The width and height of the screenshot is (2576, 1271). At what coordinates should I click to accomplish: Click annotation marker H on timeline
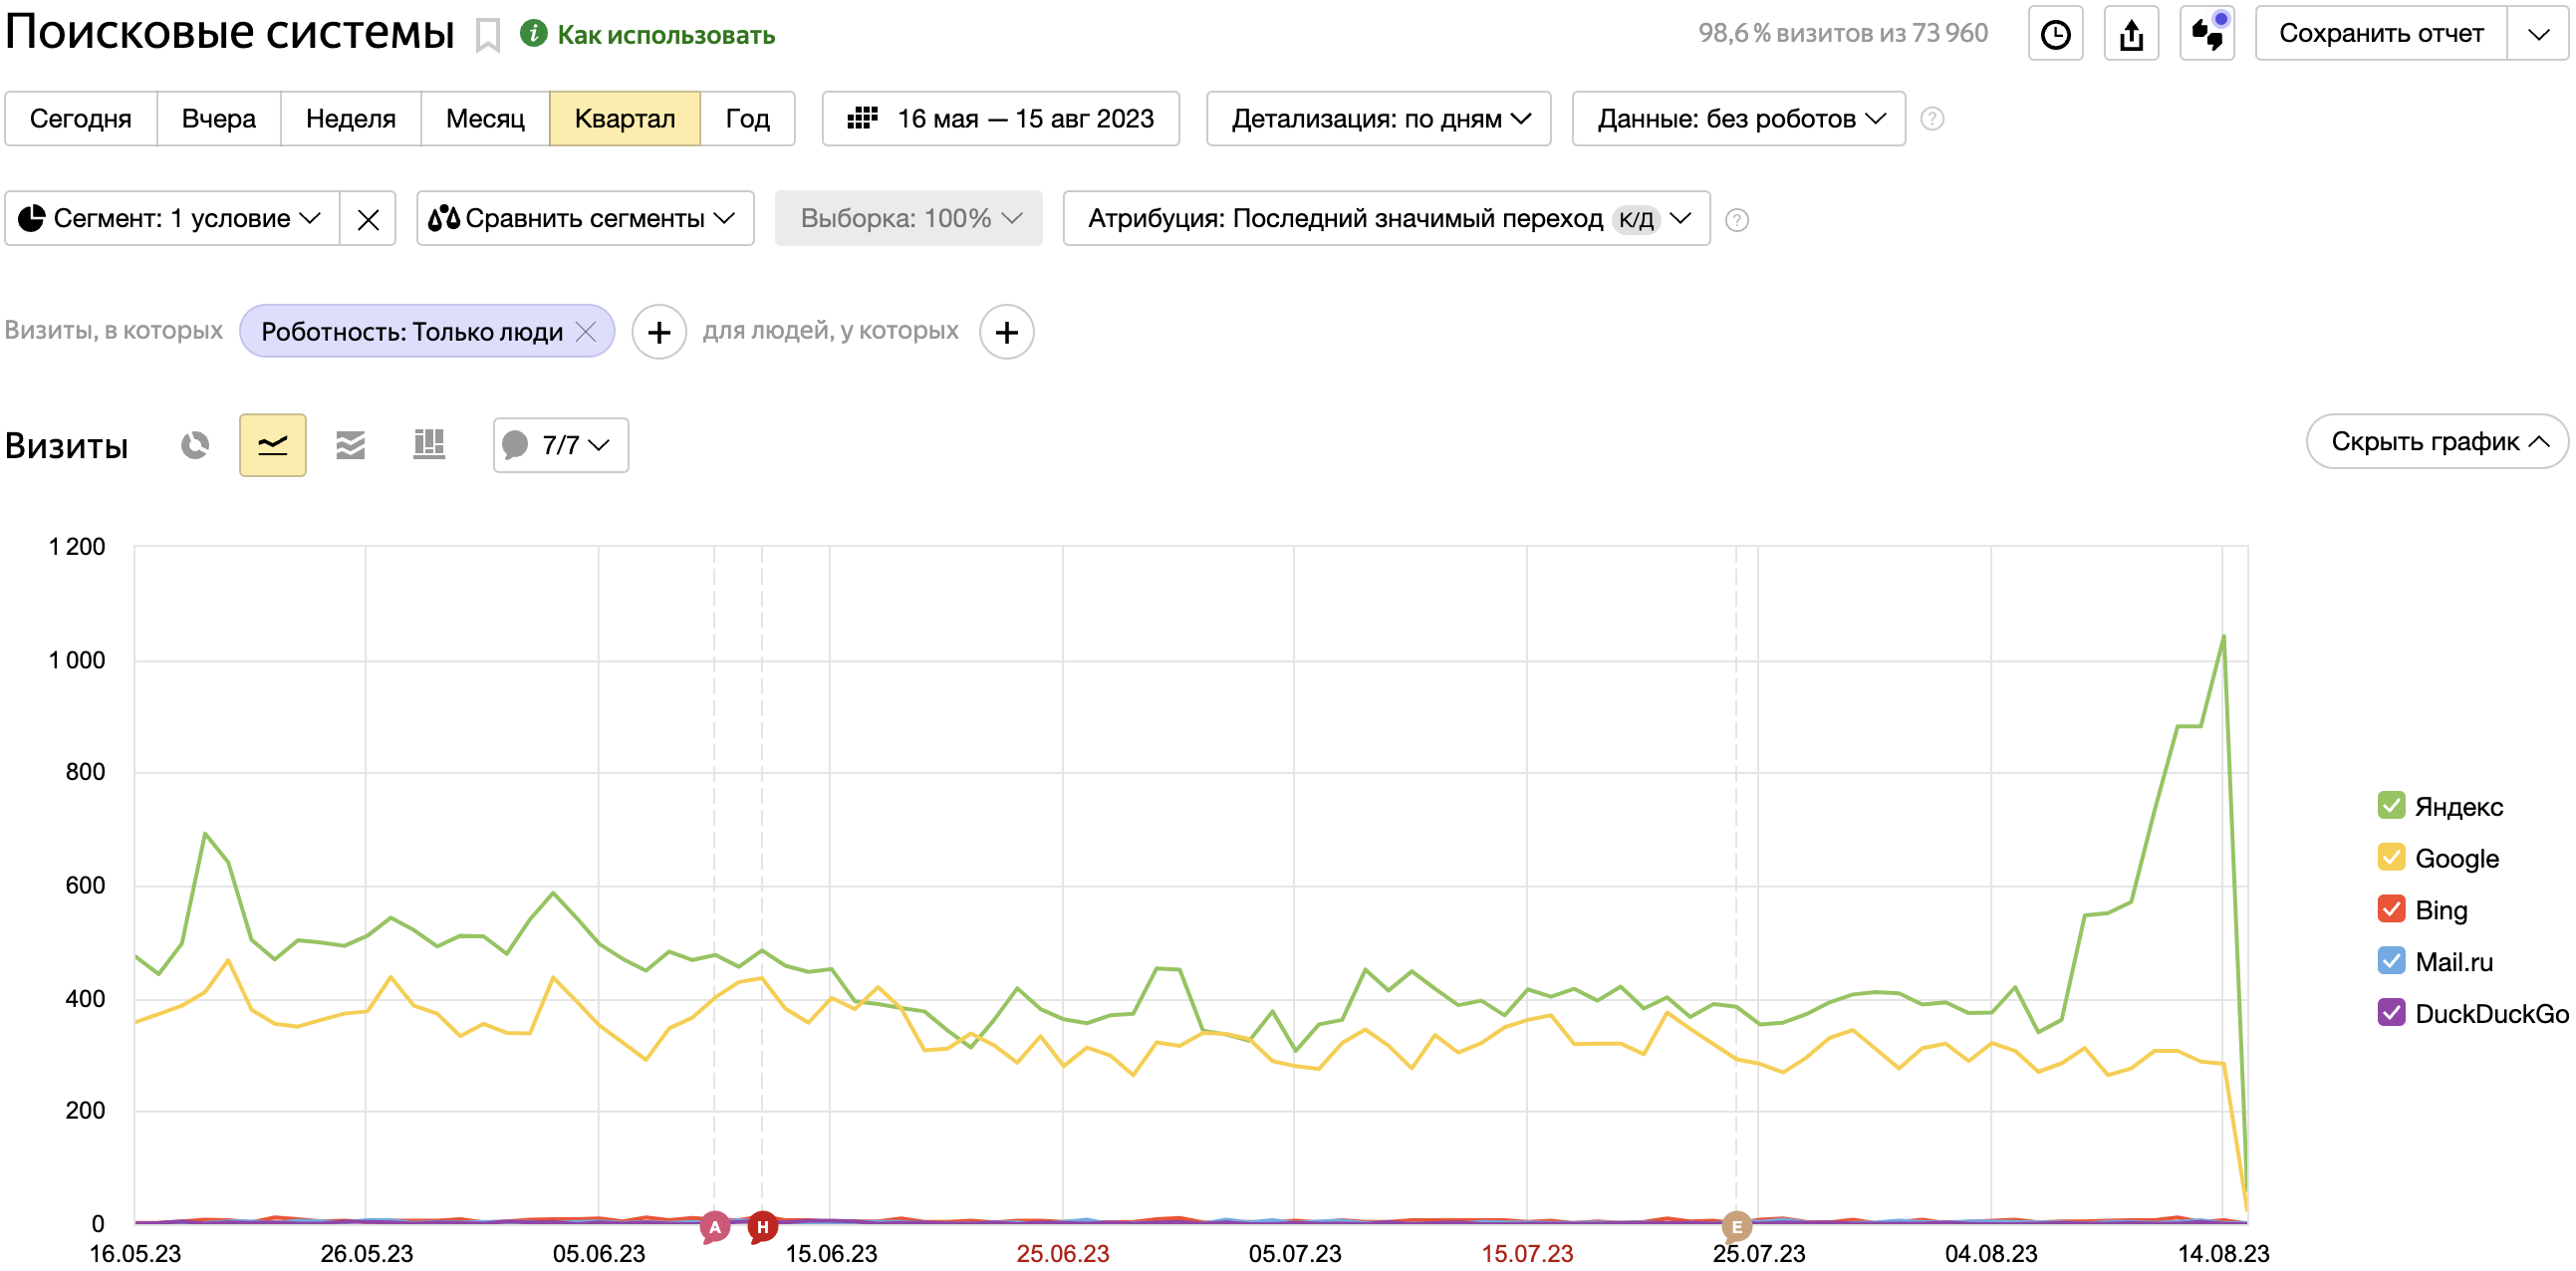762,1227
